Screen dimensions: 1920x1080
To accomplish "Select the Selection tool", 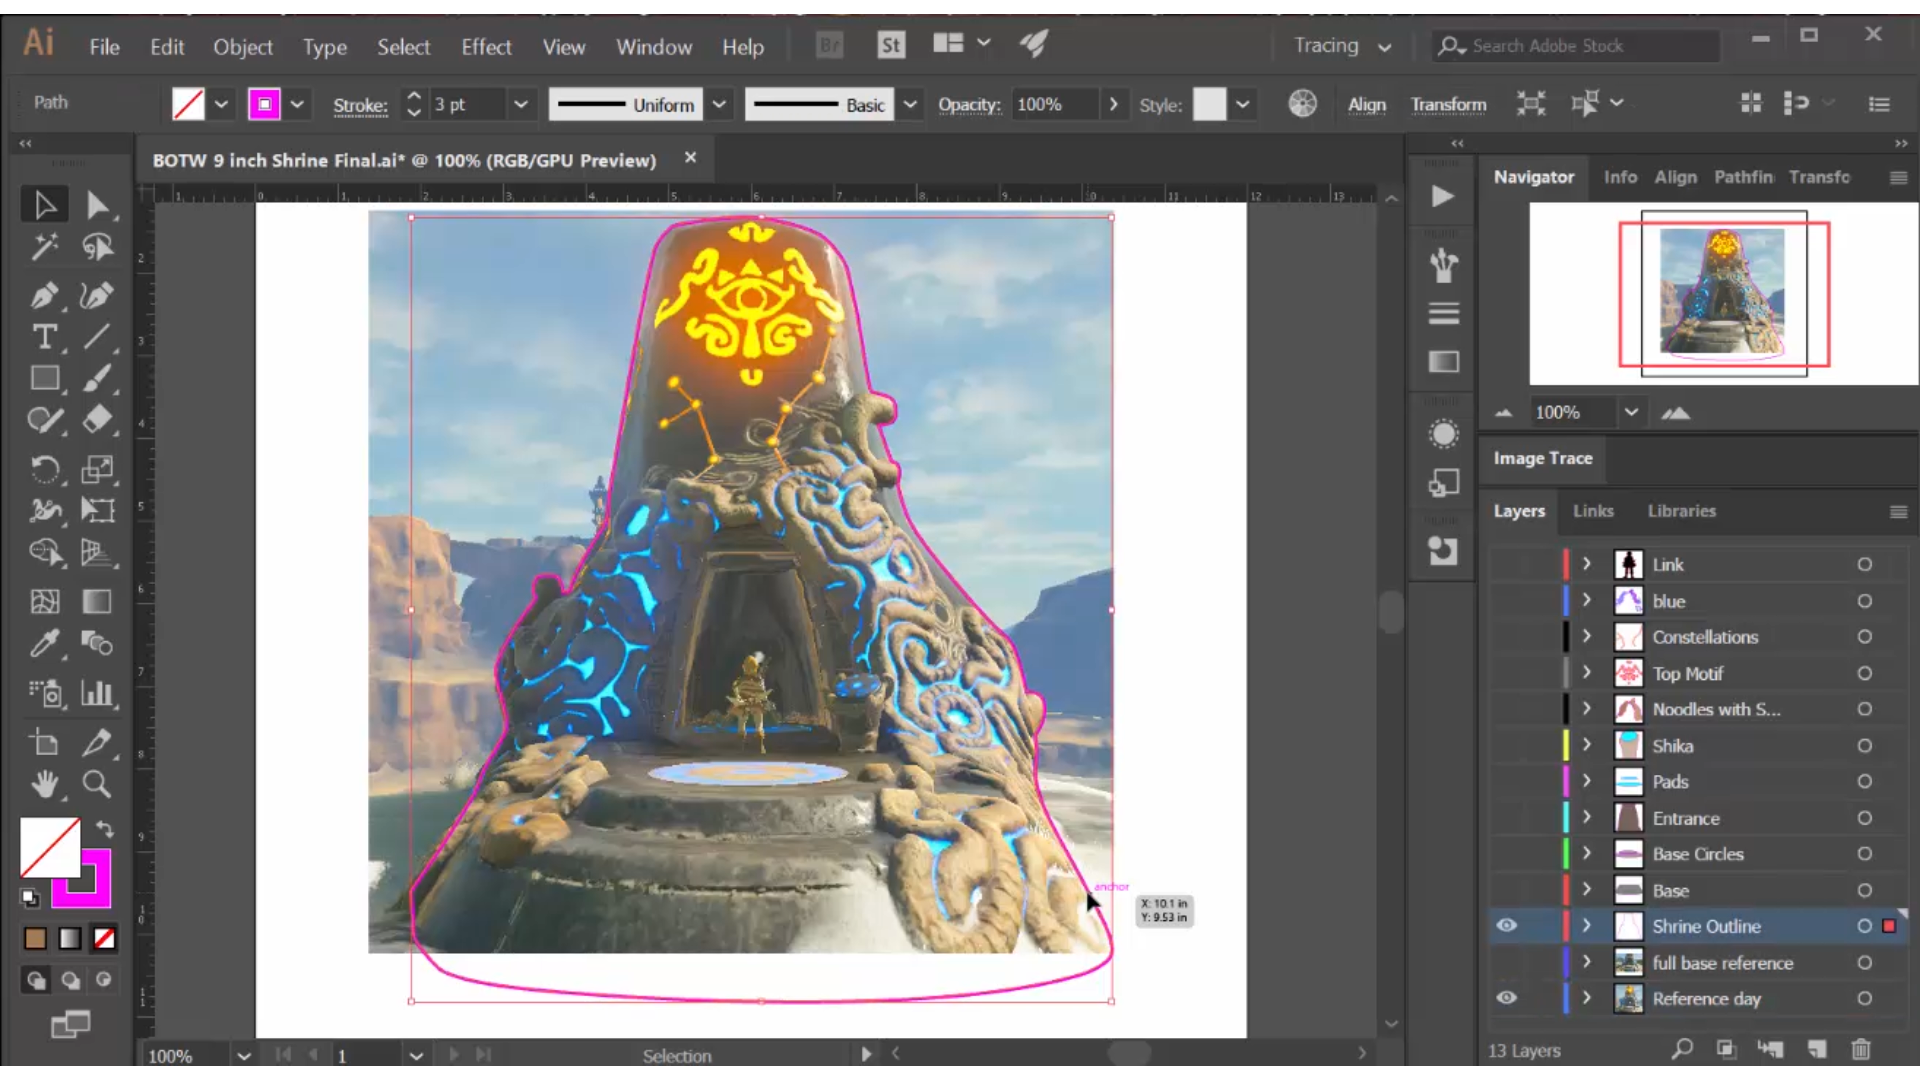I will click(x=44, y=204).
